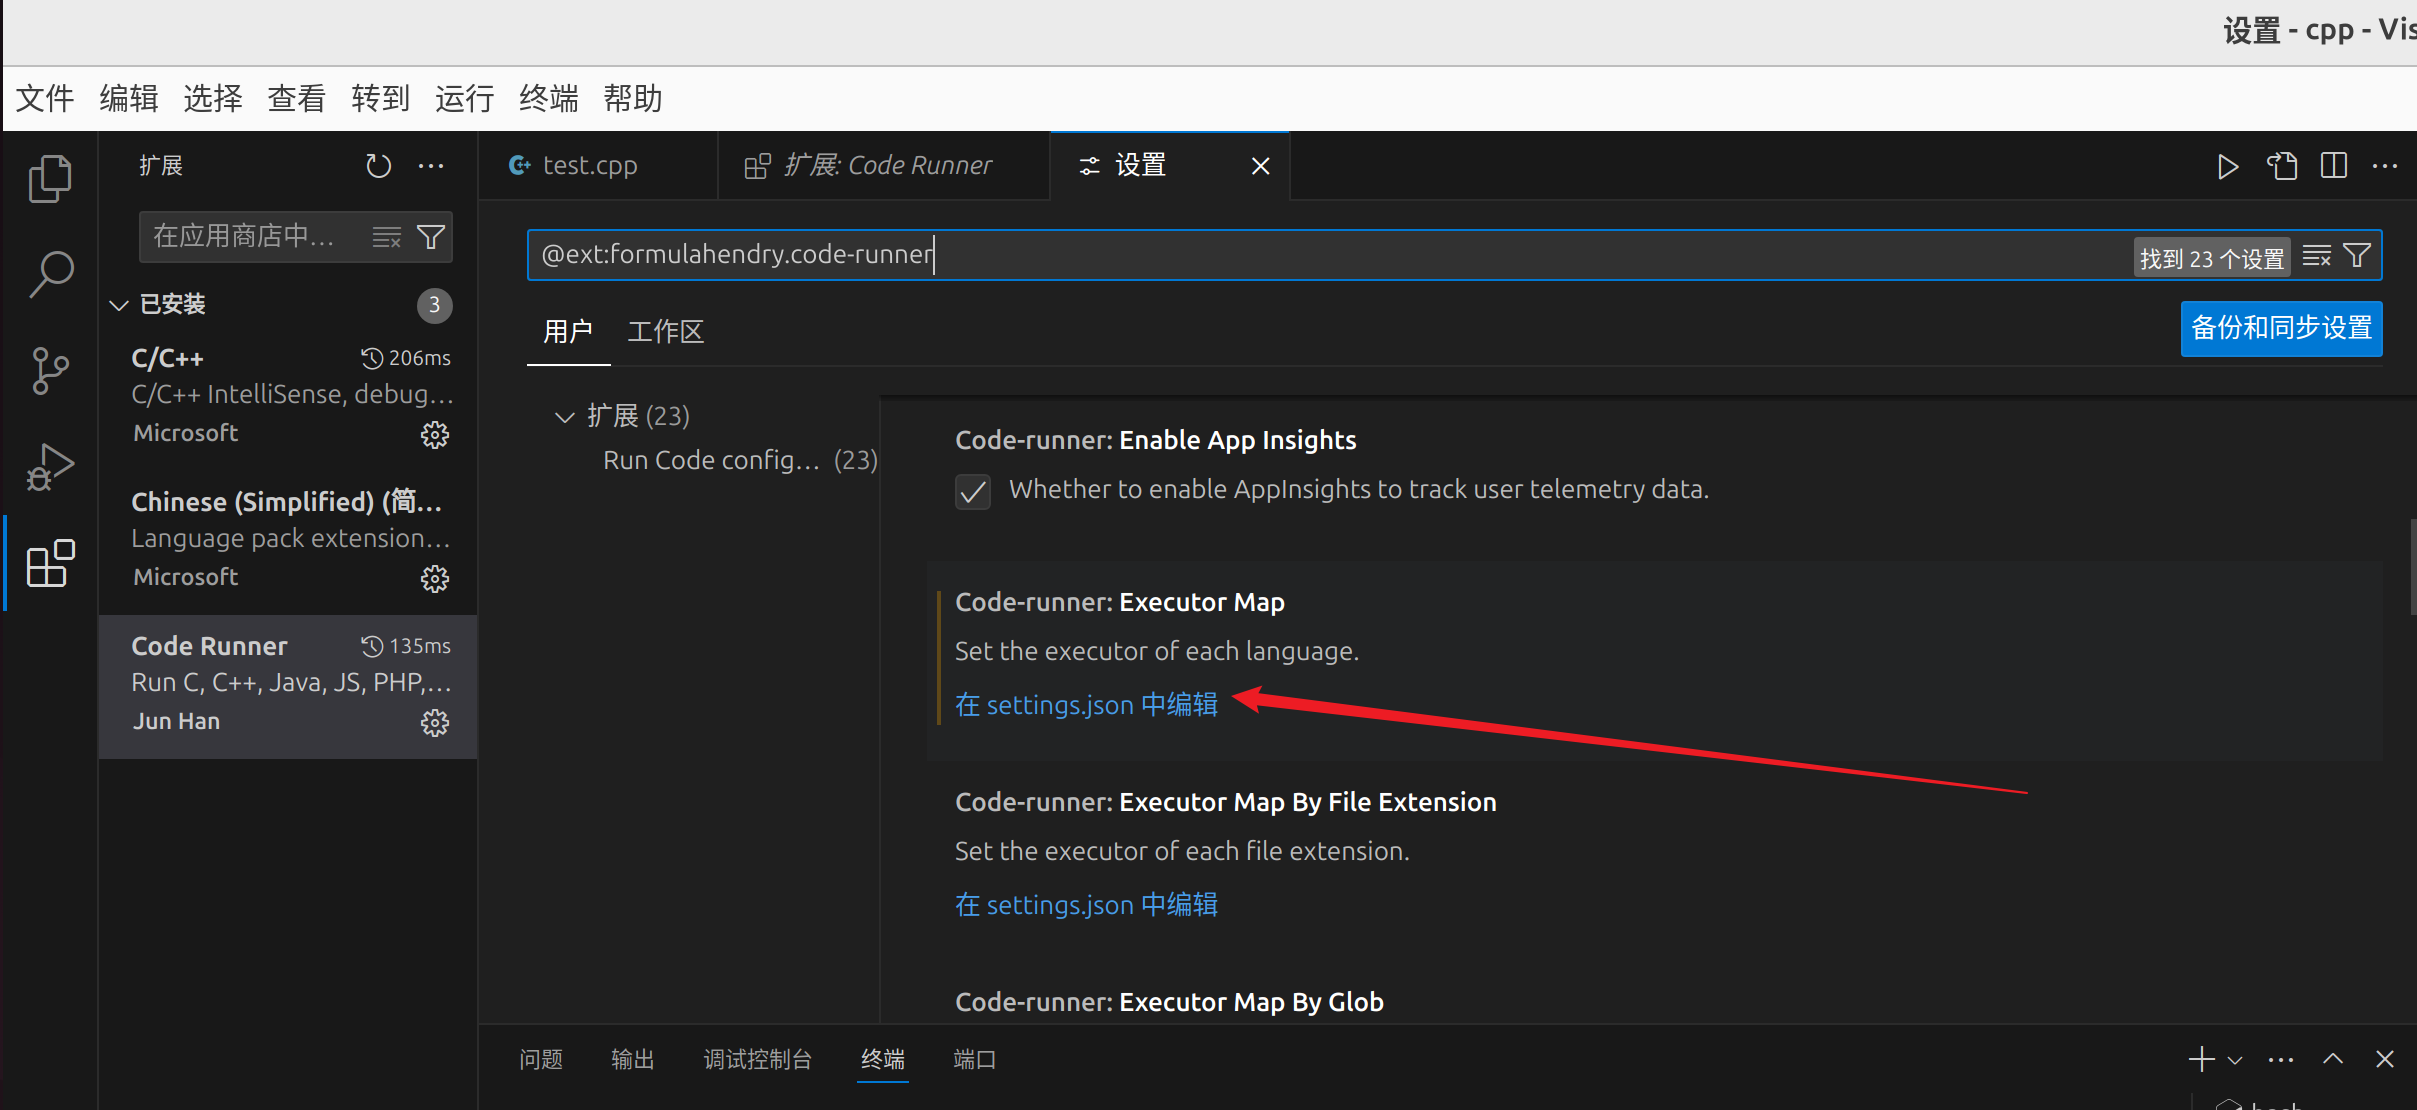Click Open Settings (JSON) icon
Image resolution: width=2417 pixels, height=1110 pixels.
[x=2282, y=166]
